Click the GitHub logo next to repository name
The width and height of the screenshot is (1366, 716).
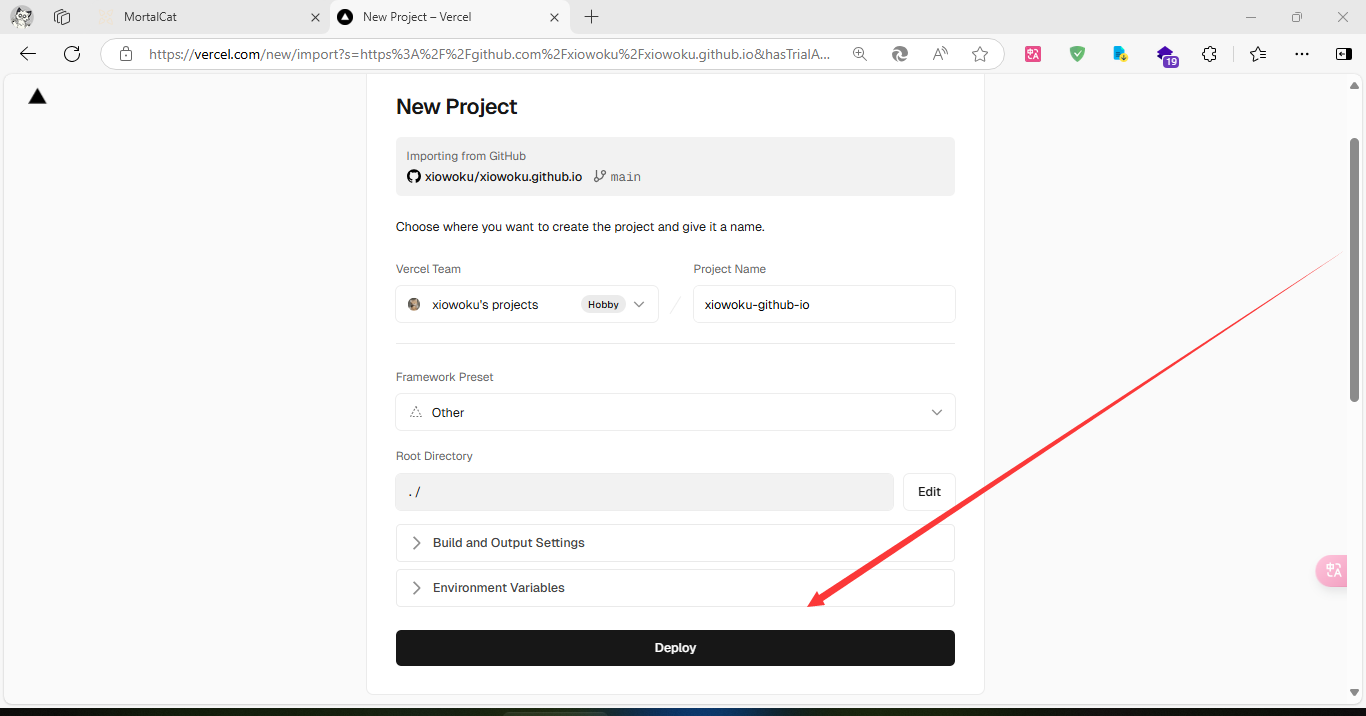coord(413,176)
